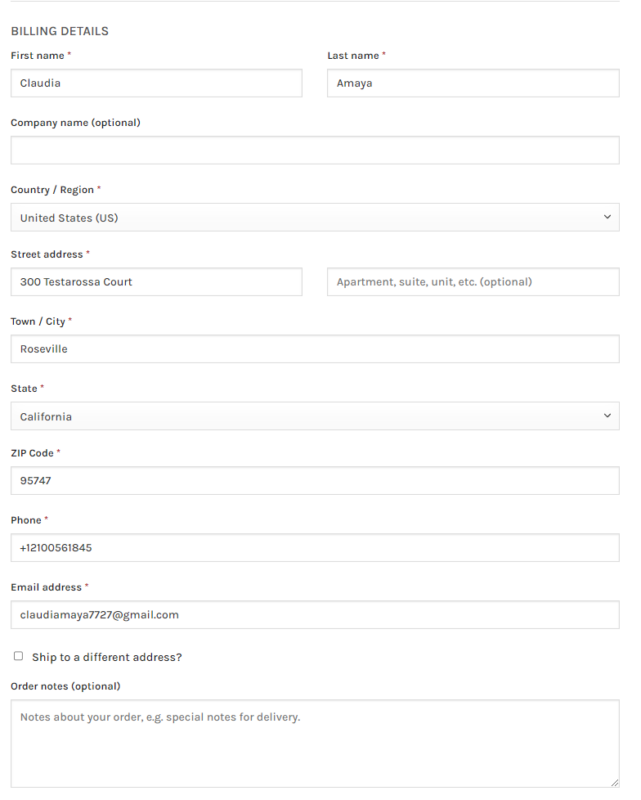Click the Order notes resize handle
Screen dimensions: 641x800
click(x=614, y=782)
